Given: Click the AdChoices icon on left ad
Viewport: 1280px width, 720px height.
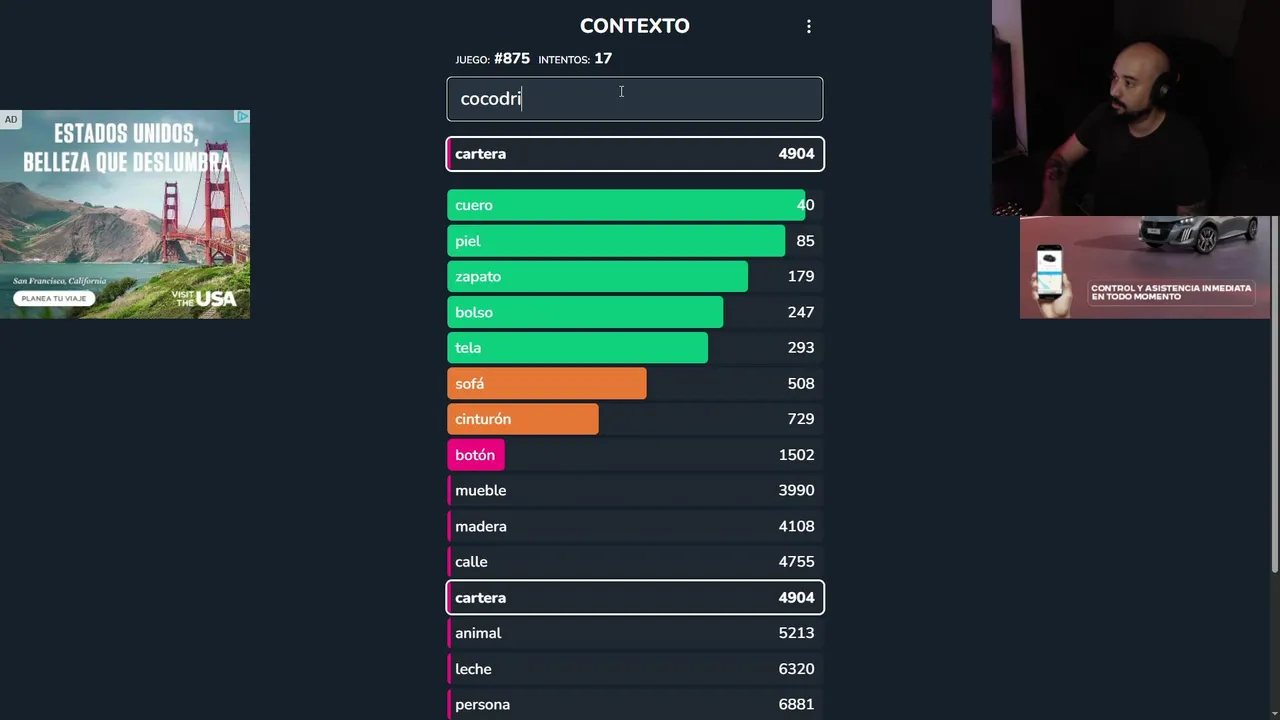Looking at the screenshot, I should [x=242, y=117].
